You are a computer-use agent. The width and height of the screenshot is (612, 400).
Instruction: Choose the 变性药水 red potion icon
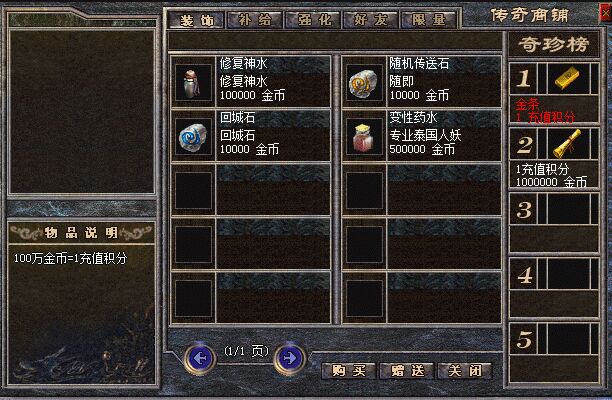pos(364,137)
